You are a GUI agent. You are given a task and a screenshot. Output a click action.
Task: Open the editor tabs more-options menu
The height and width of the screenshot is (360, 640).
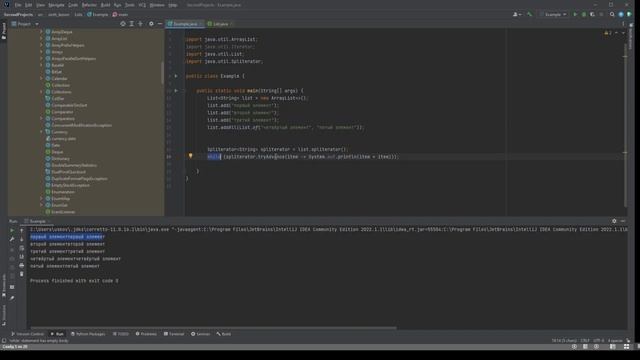coord(623,24)
